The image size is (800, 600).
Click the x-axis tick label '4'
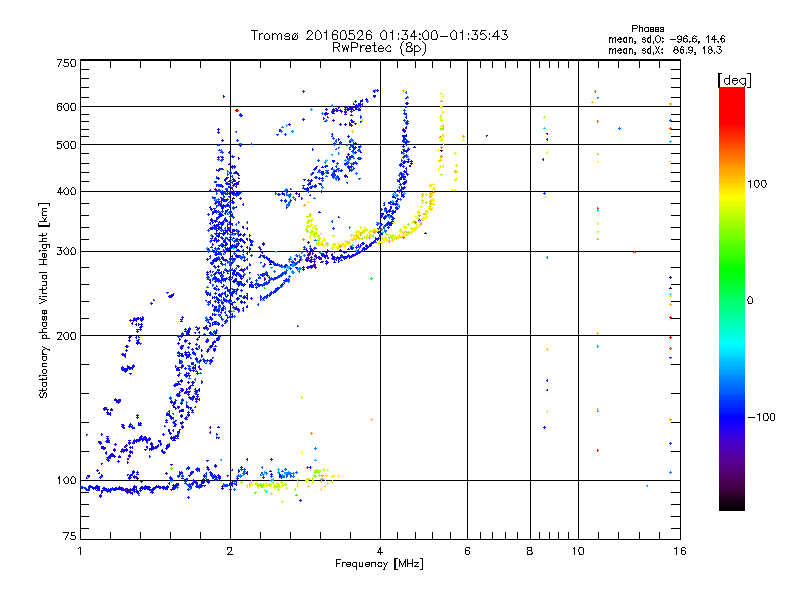pyautogui.click(x=380, y=551)
